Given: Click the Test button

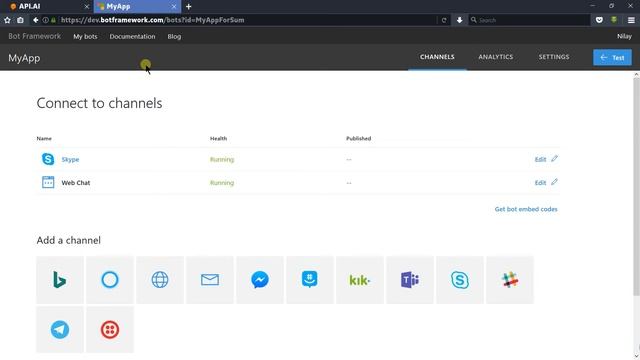Looking at the screenshot, I should click(x=612, y=58).
